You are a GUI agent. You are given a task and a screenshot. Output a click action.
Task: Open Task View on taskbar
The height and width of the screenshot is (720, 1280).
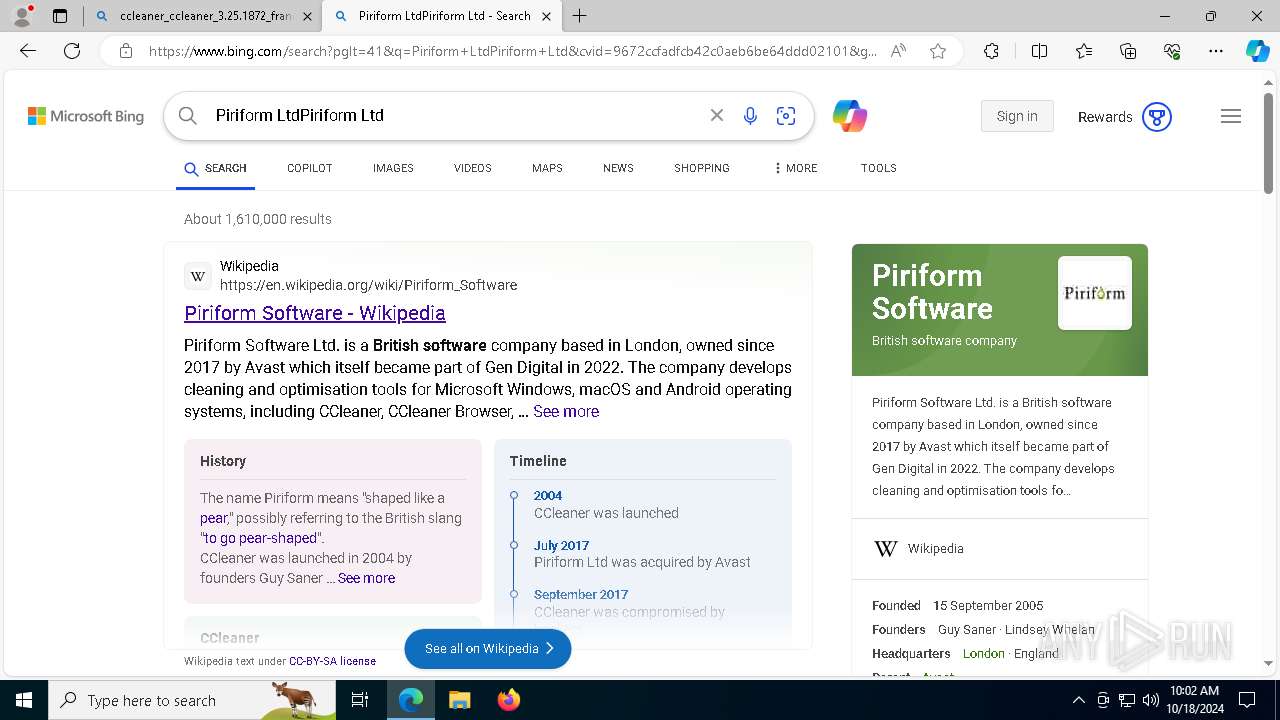tap(360, 700)
